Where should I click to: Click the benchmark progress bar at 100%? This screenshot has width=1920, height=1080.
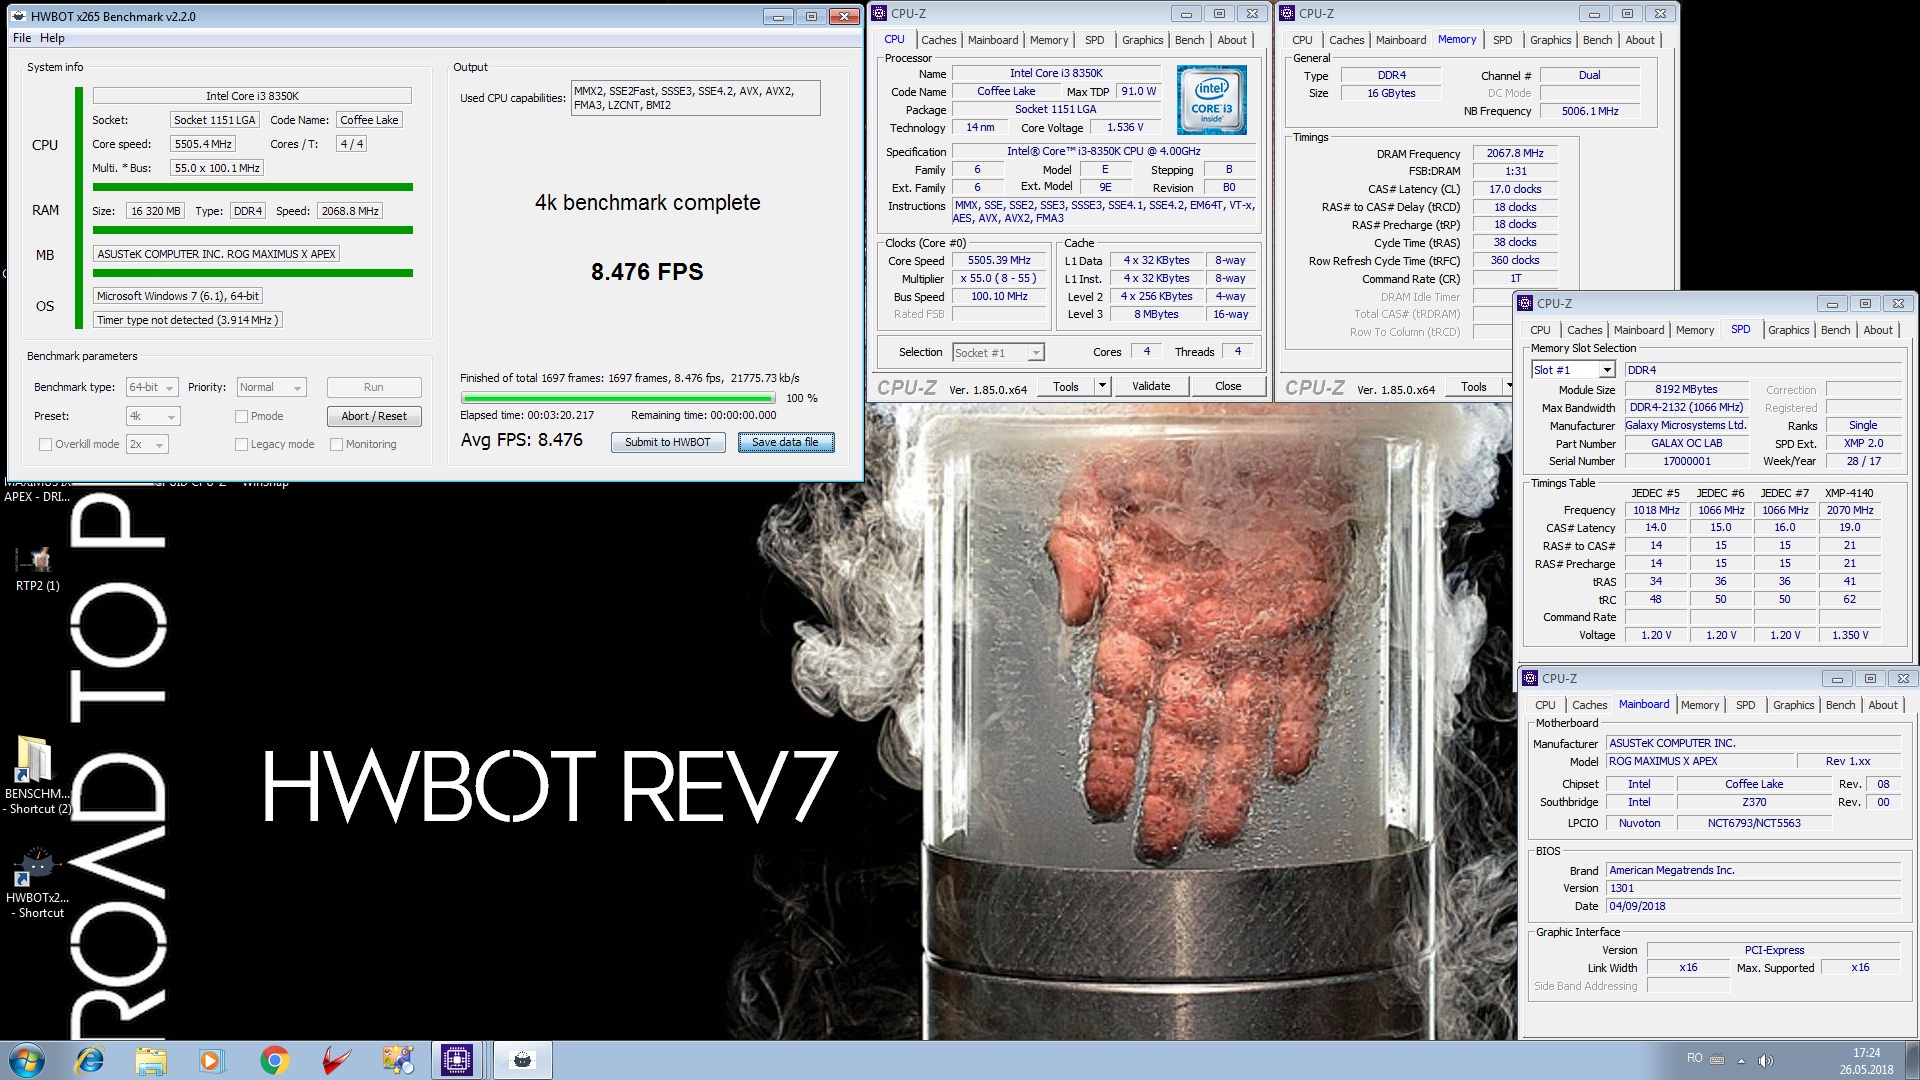617,398
